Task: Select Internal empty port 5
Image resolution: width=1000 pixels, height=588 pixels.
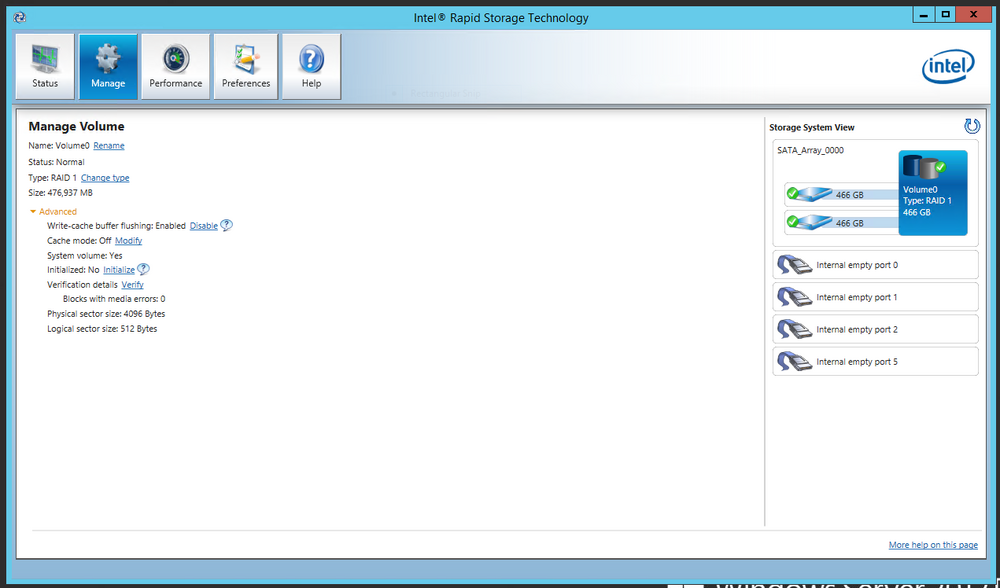Action: (x=875, y=362)
